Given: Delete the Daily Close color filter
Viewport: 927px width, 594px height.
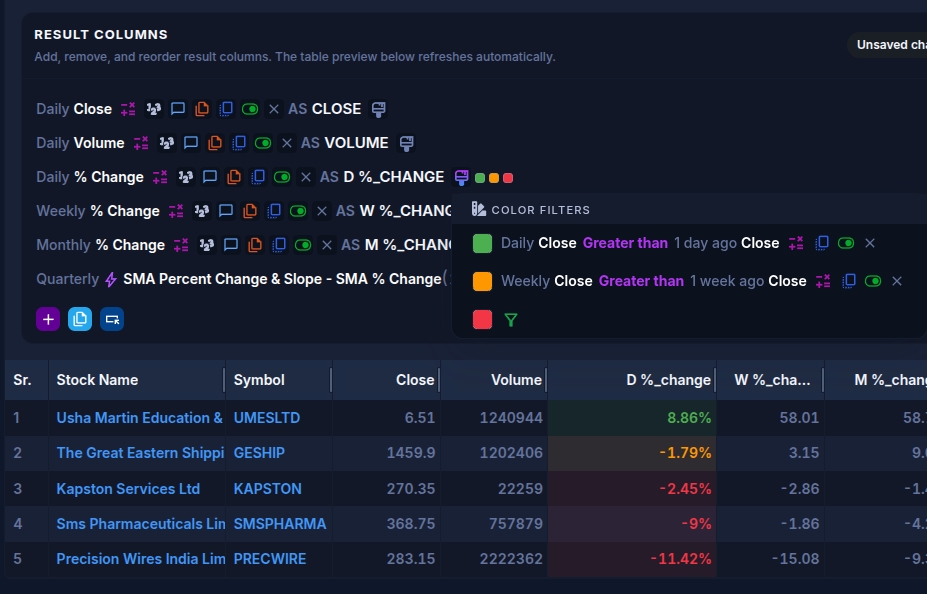Looking at the screenshot, I should (x=870, y=244).
